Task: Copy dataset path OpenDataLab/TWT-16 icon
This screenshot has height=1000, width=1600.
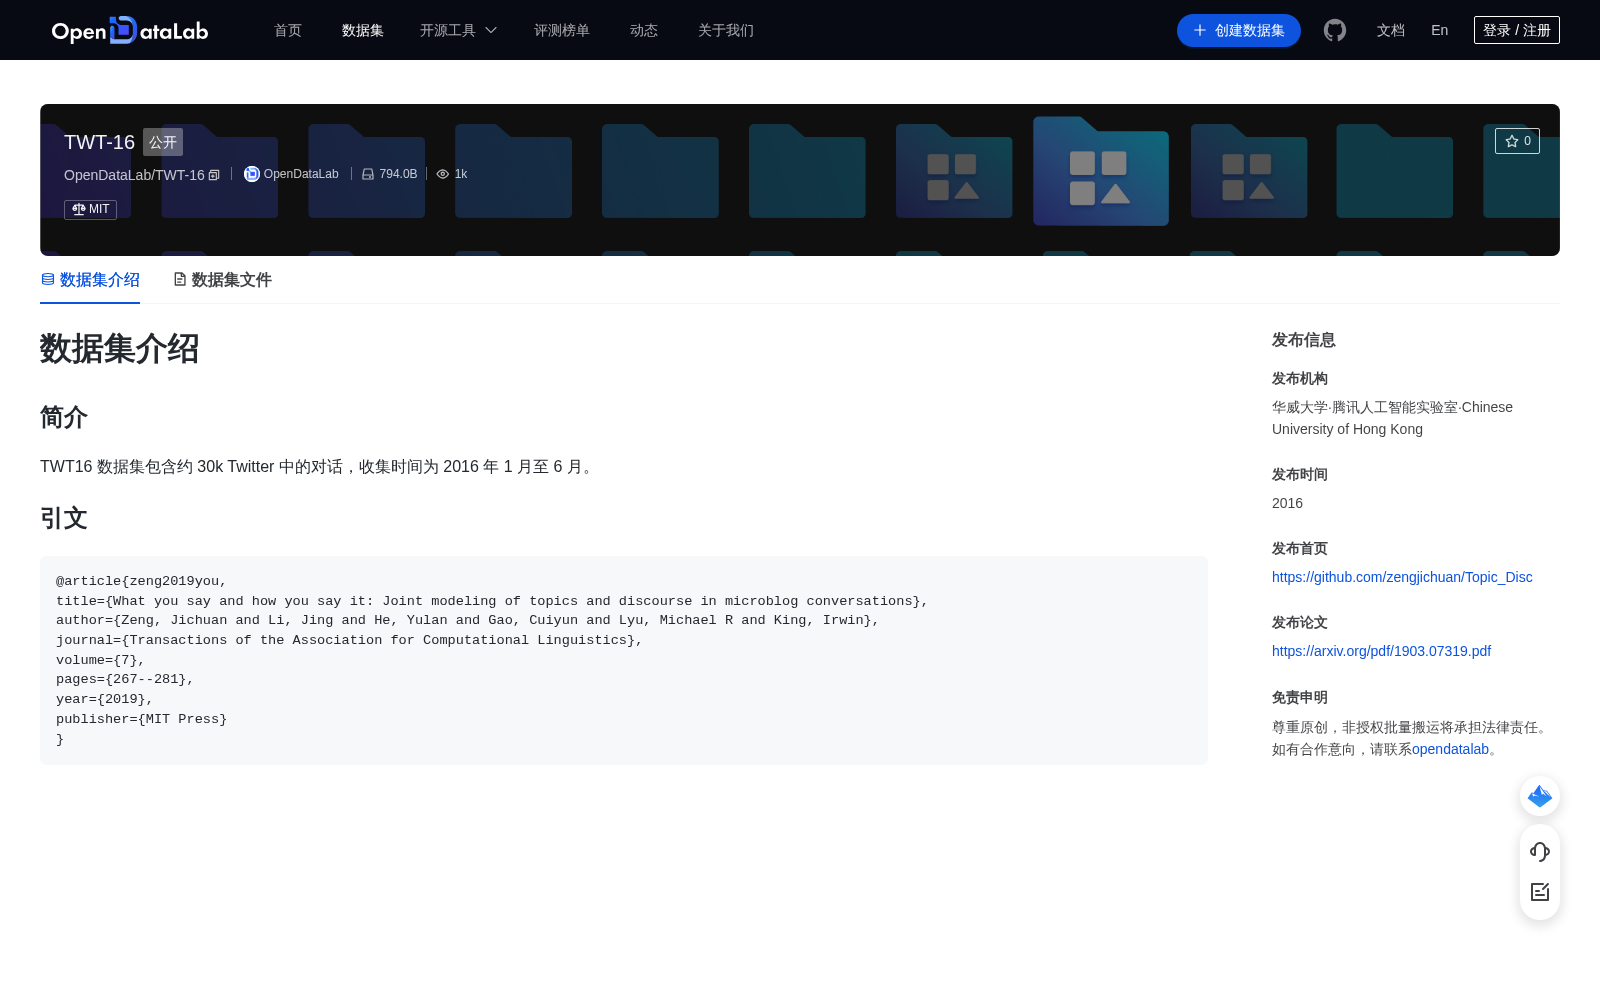Action: click(x=214, y=175)
